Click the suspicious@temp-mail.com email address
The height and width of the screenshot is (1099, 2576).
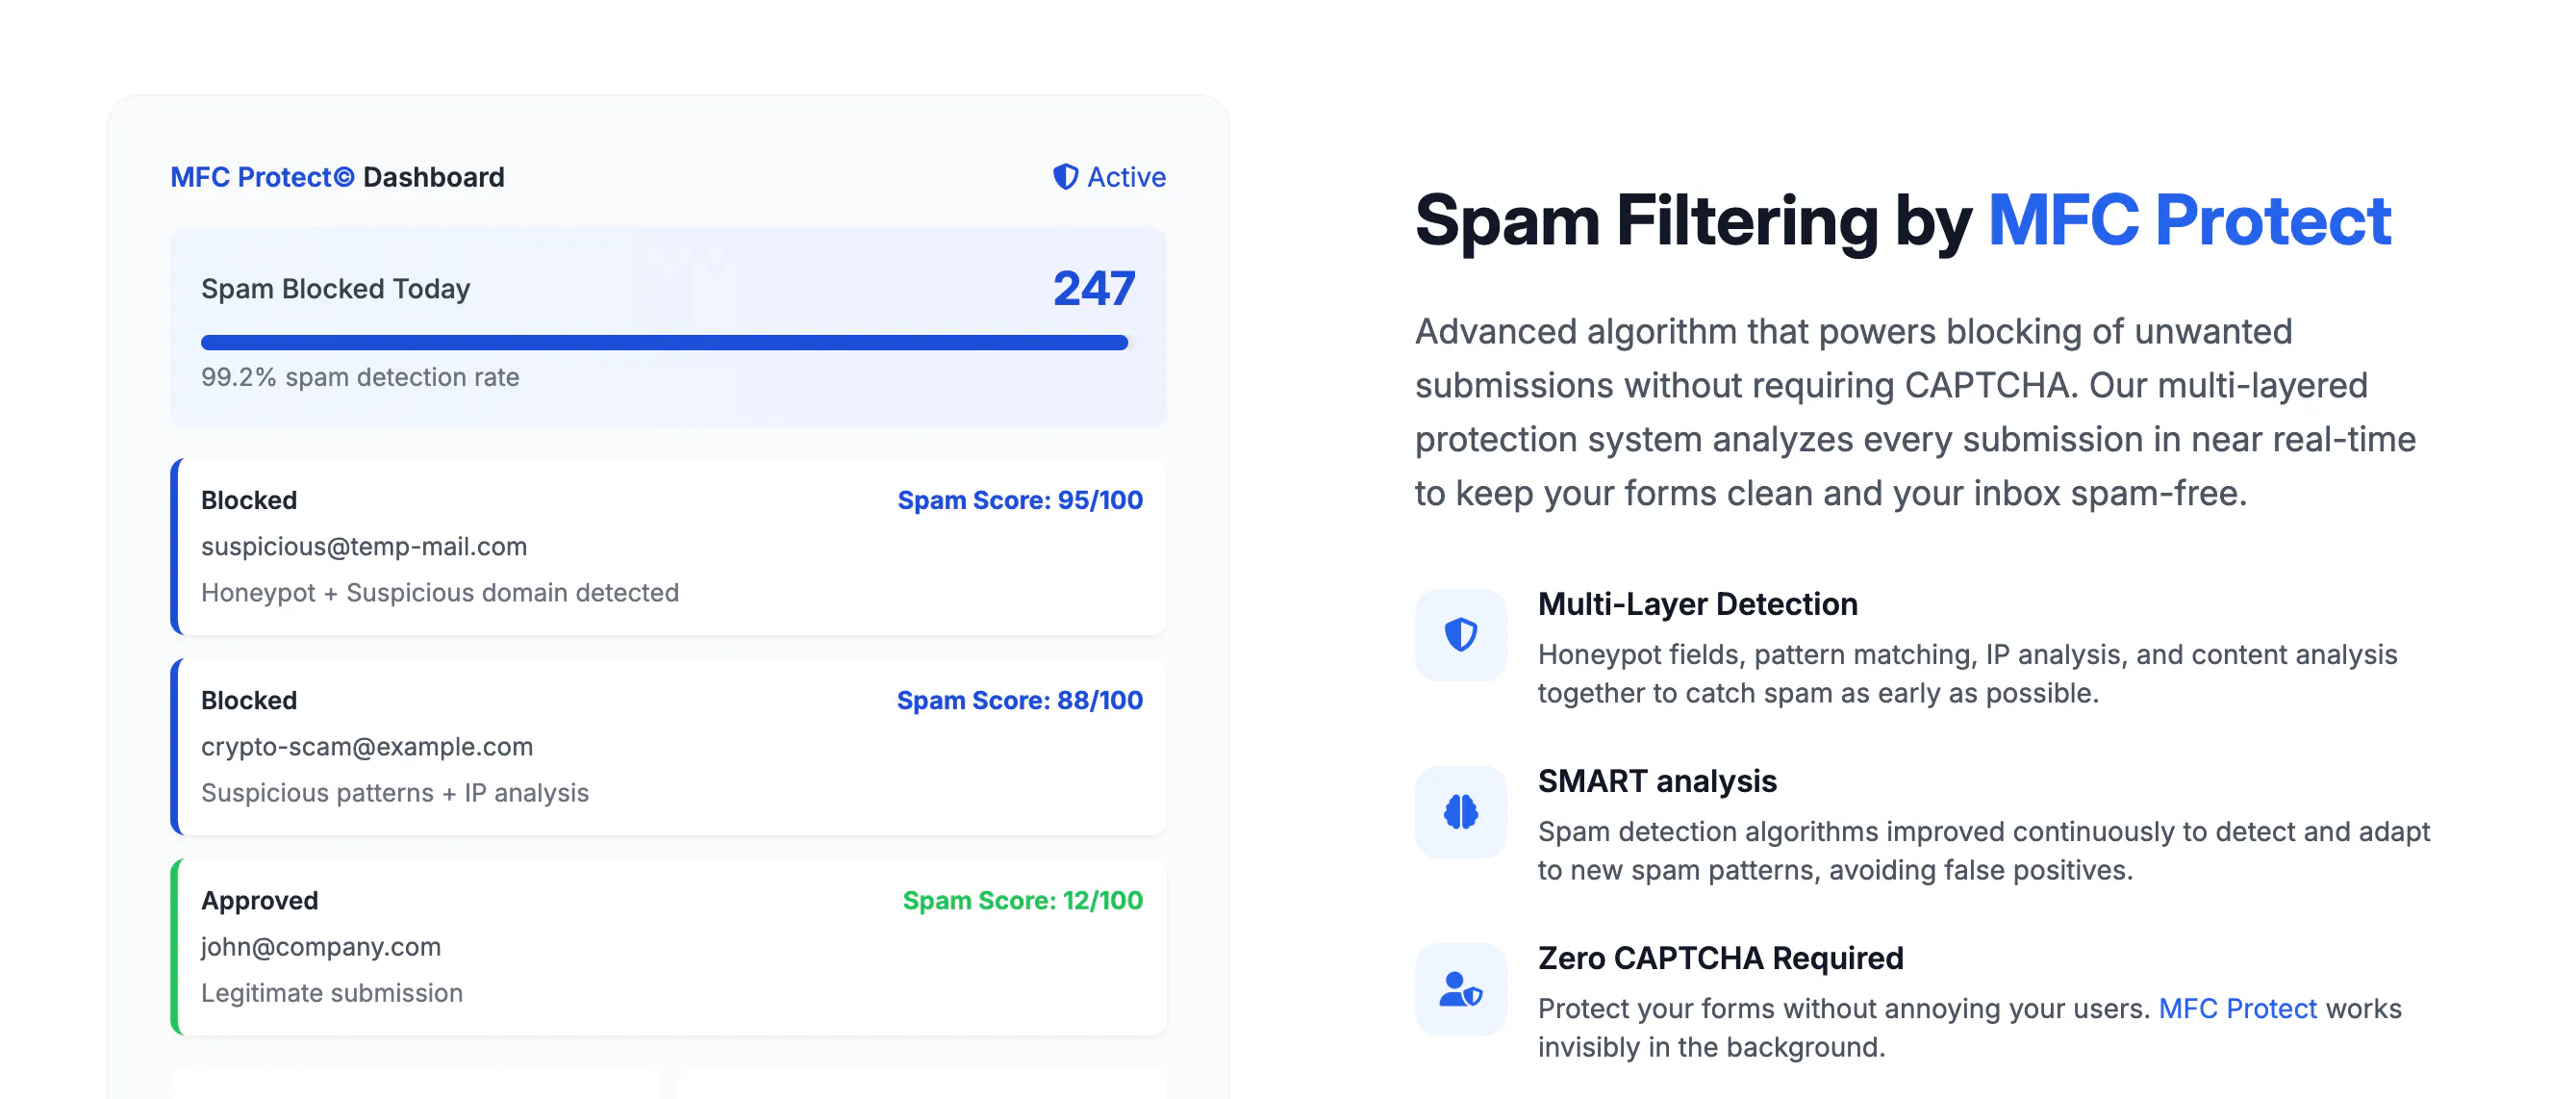tap(364, 546)
